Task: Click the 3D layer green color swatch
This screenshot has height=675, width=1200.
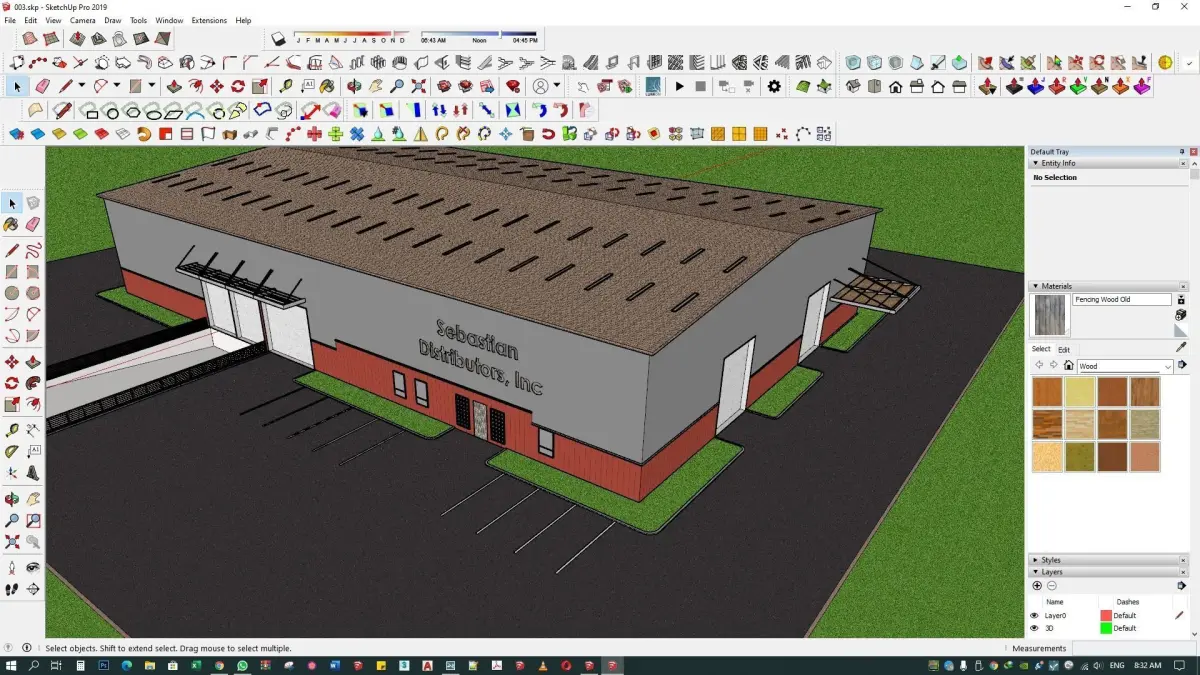Action: coord(1106,628)
